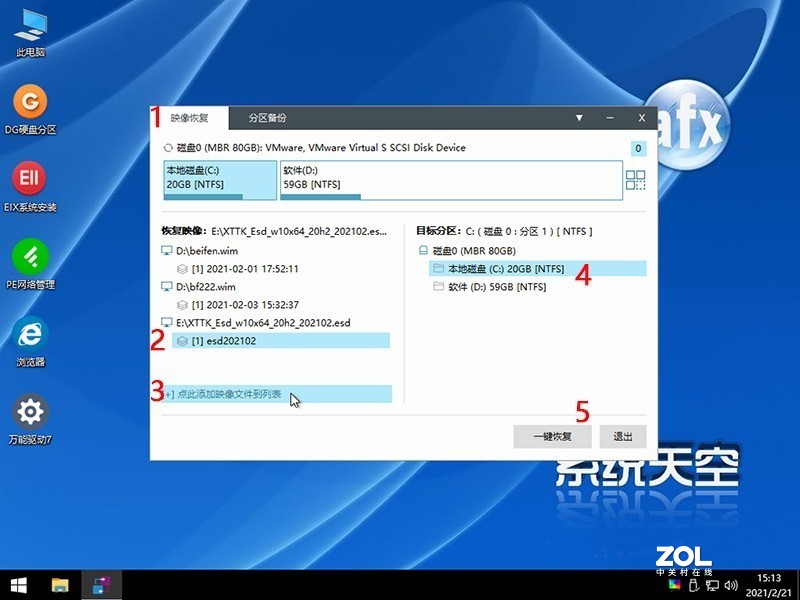Click the refresh icon beside 磁盘0
This screenshot has height=600, width=800.
(168, 148)
